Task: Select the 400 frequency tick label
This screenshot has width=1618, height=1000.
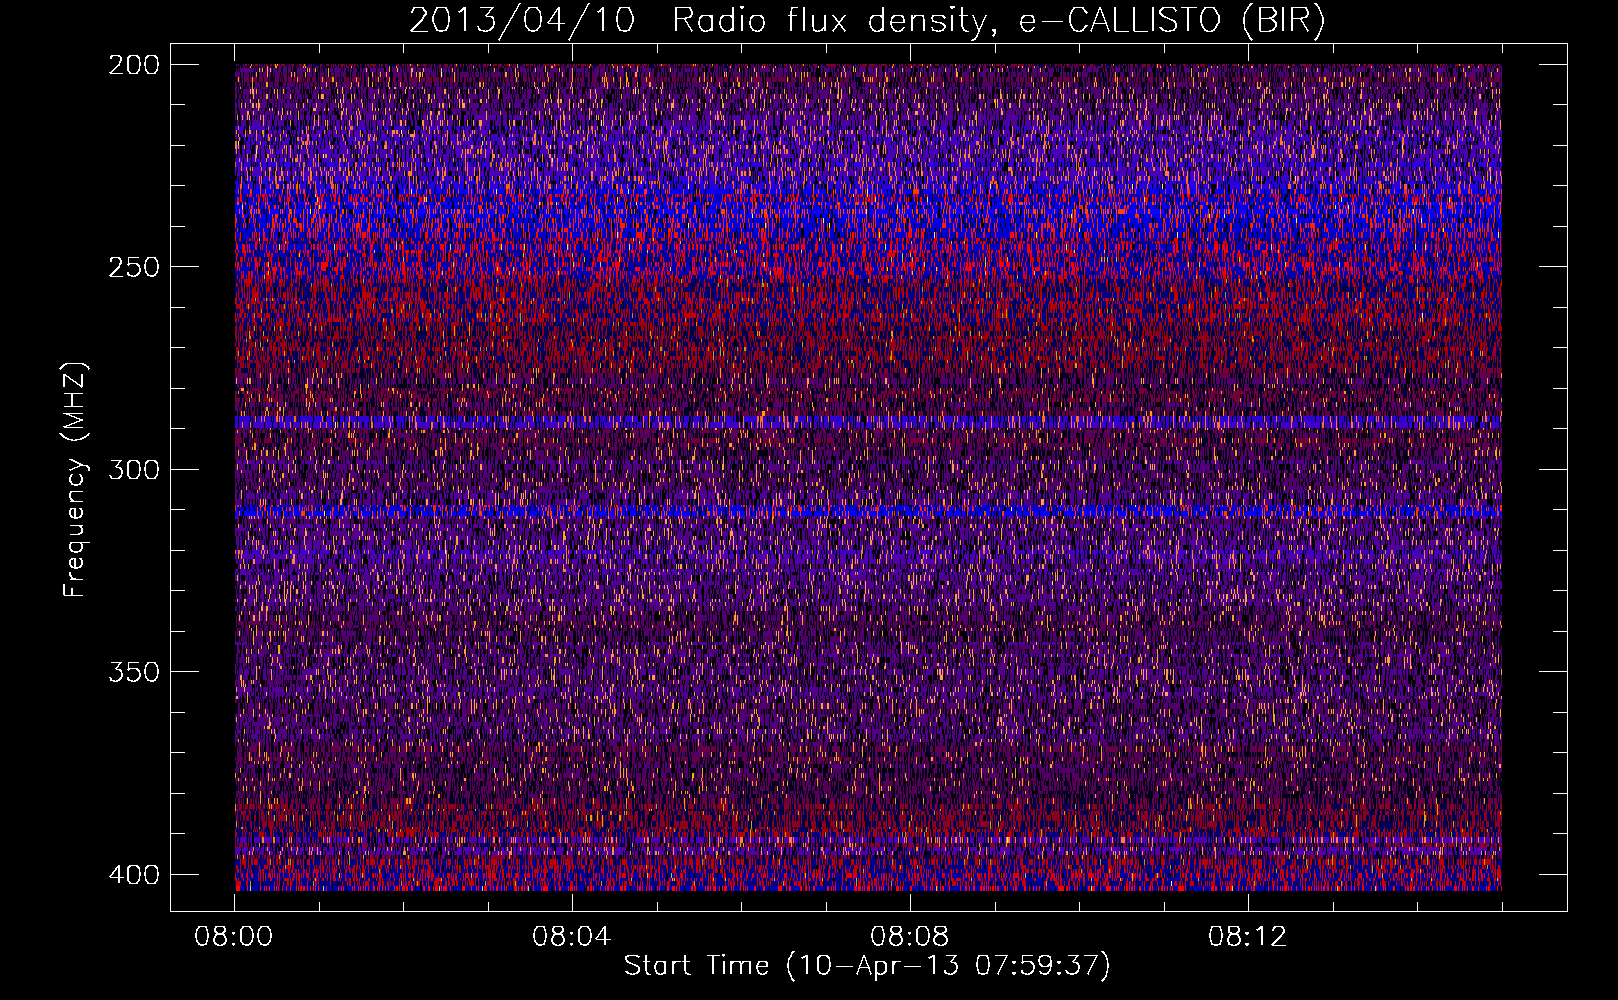Action: tap(133, 874)
